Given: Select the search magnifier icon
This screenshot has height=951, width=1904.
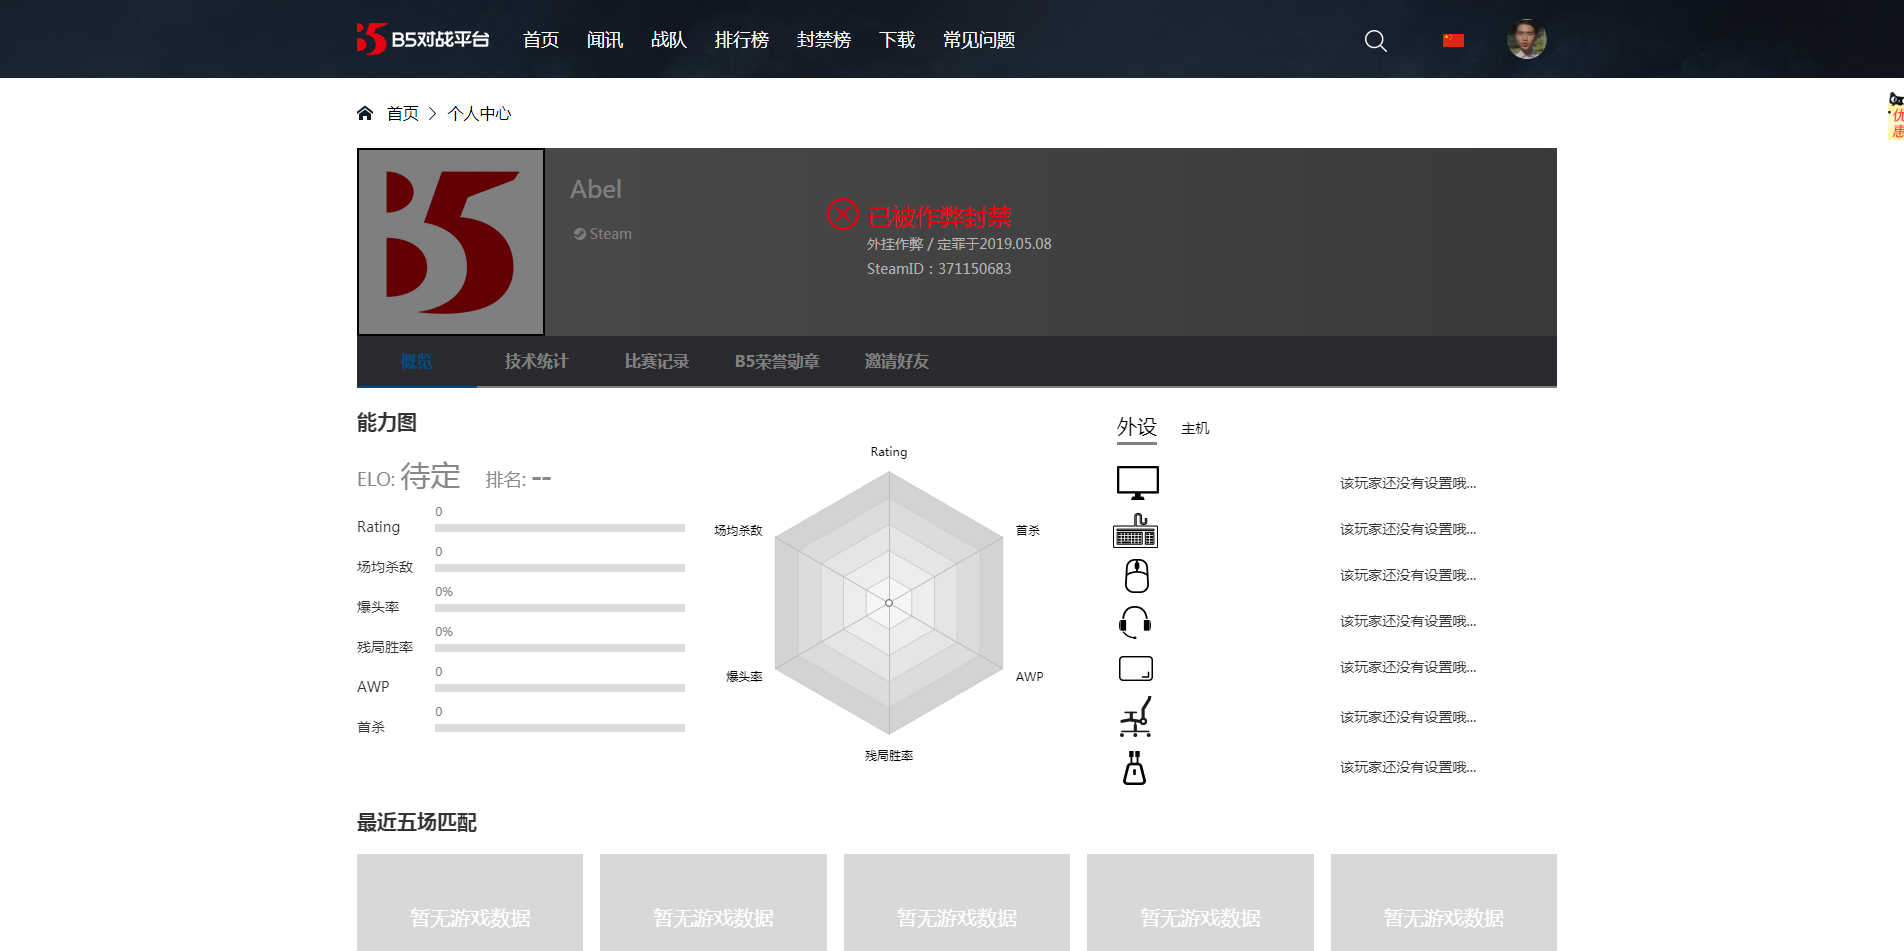Looking at the screenshot, I should [x=1375, y=41].
